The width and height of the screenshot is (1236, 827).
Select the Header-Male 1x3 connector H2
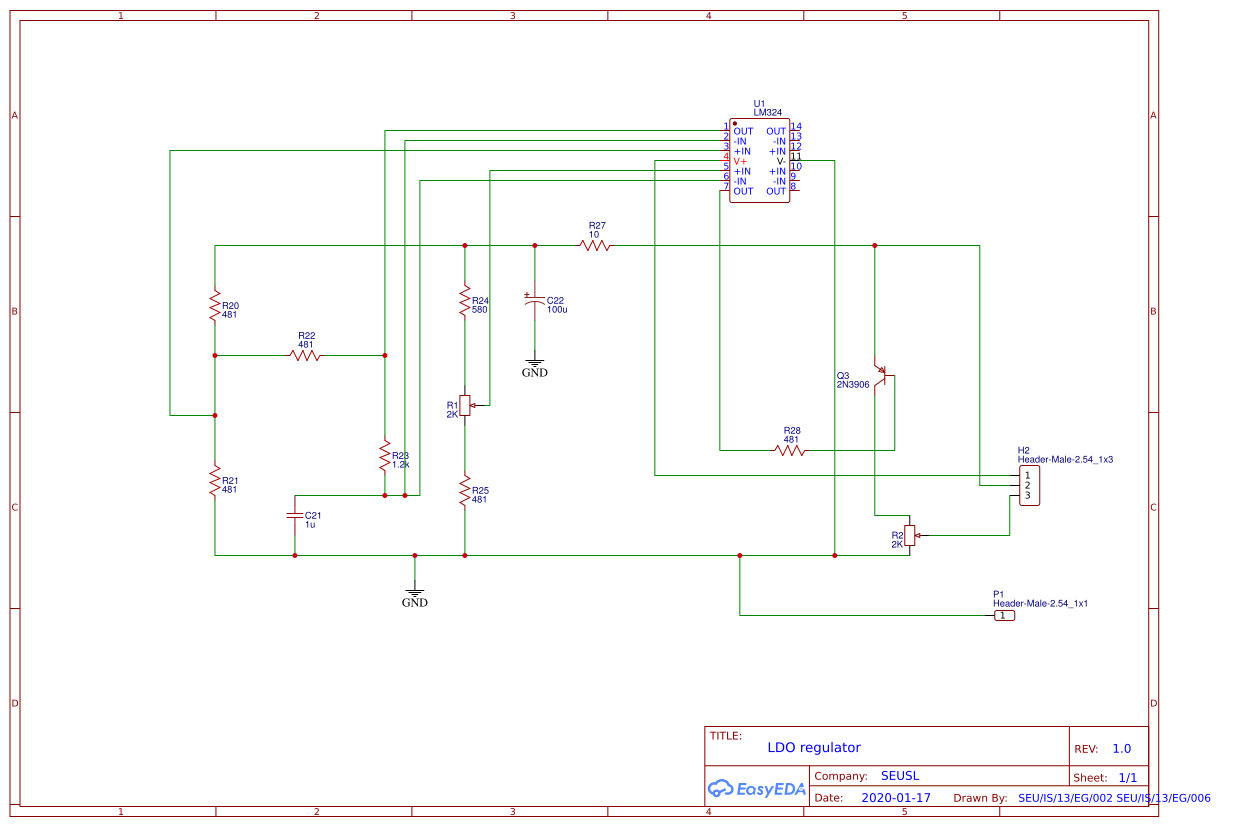pyautogui.click(x=1029, y=485)
